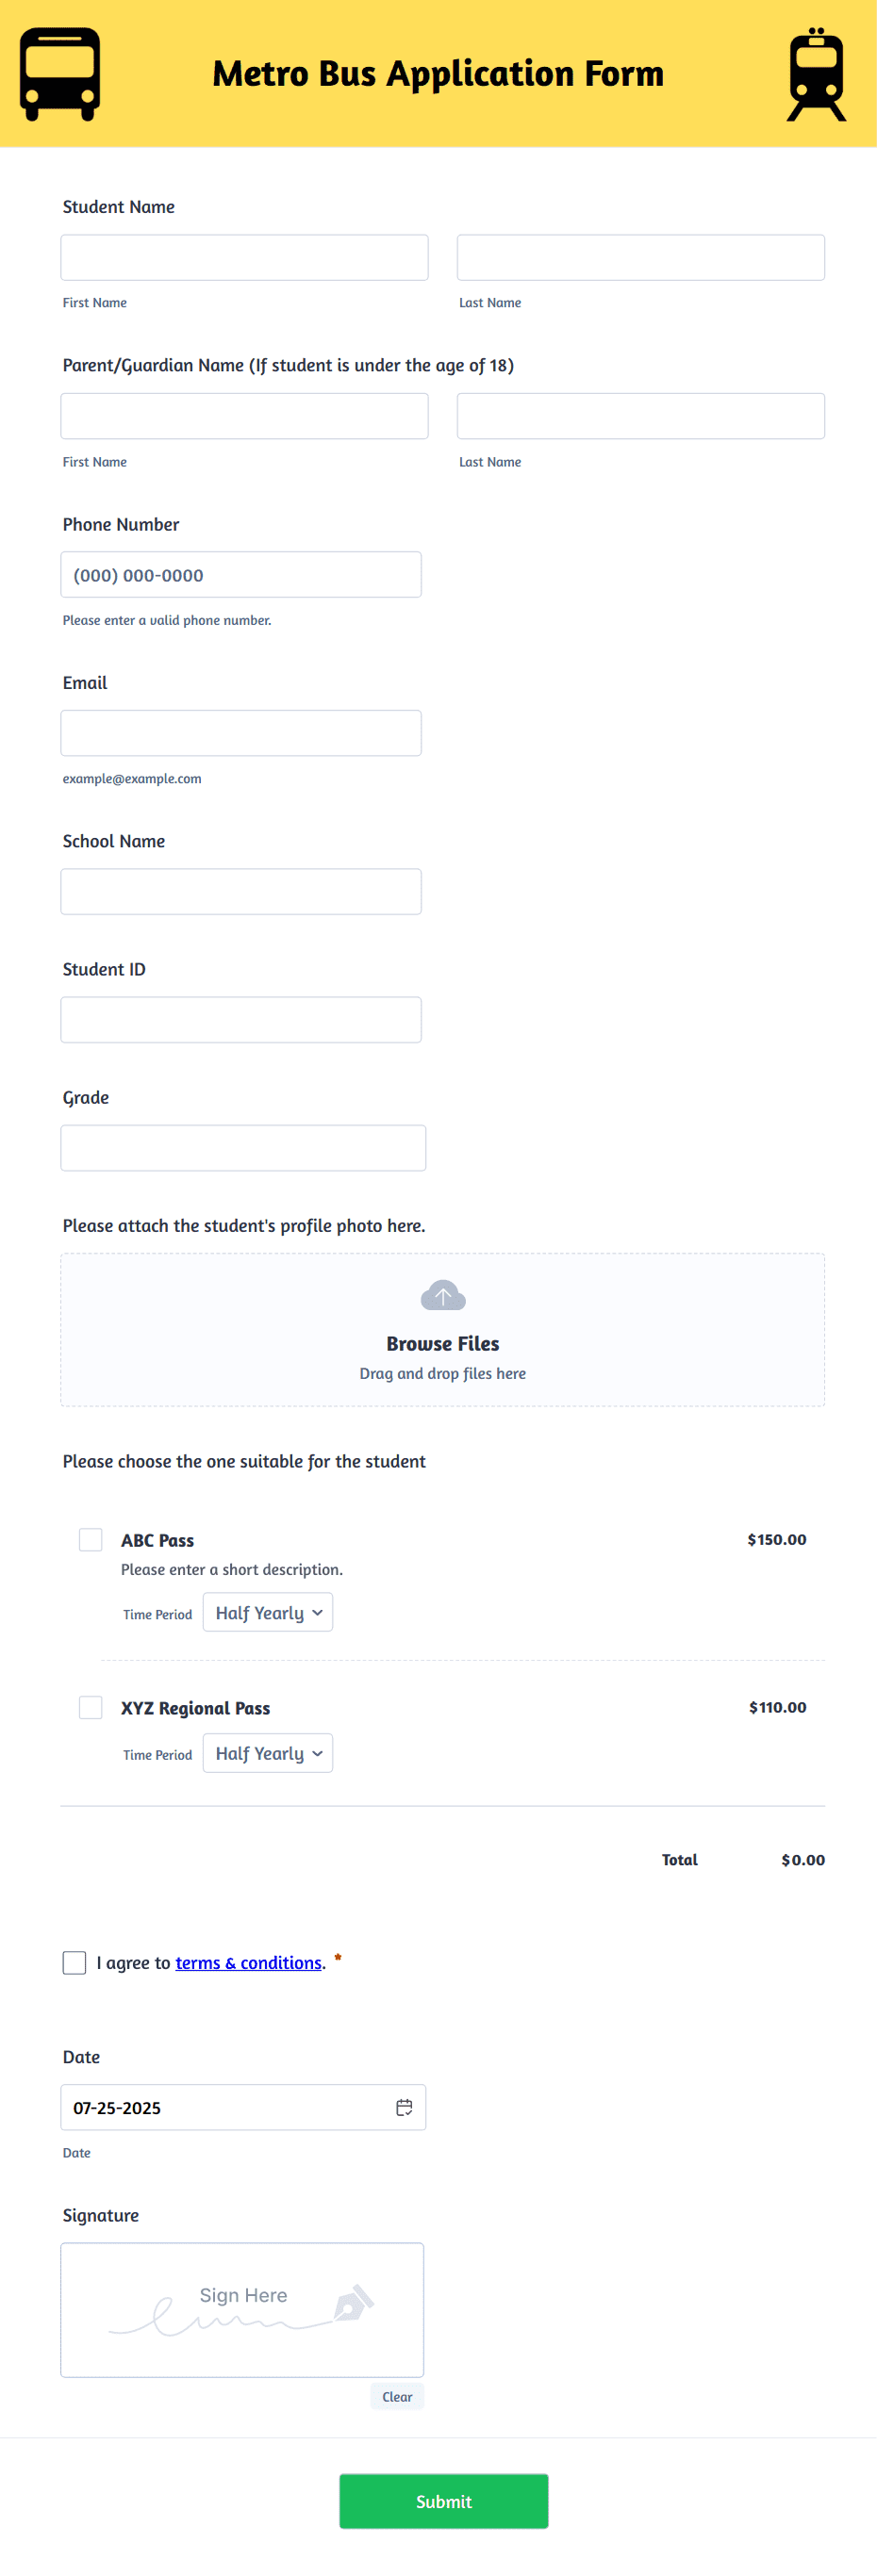
Task: Click the student First Name input field
Action: [x=244, y=257]
